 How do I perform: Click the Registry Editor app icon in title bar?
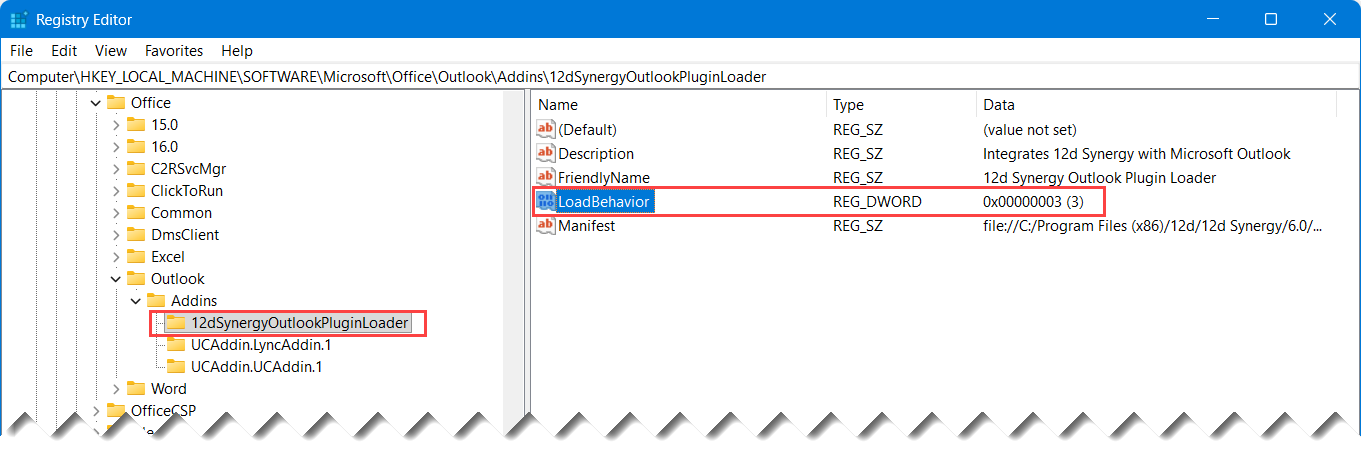[x=18, y=19]
